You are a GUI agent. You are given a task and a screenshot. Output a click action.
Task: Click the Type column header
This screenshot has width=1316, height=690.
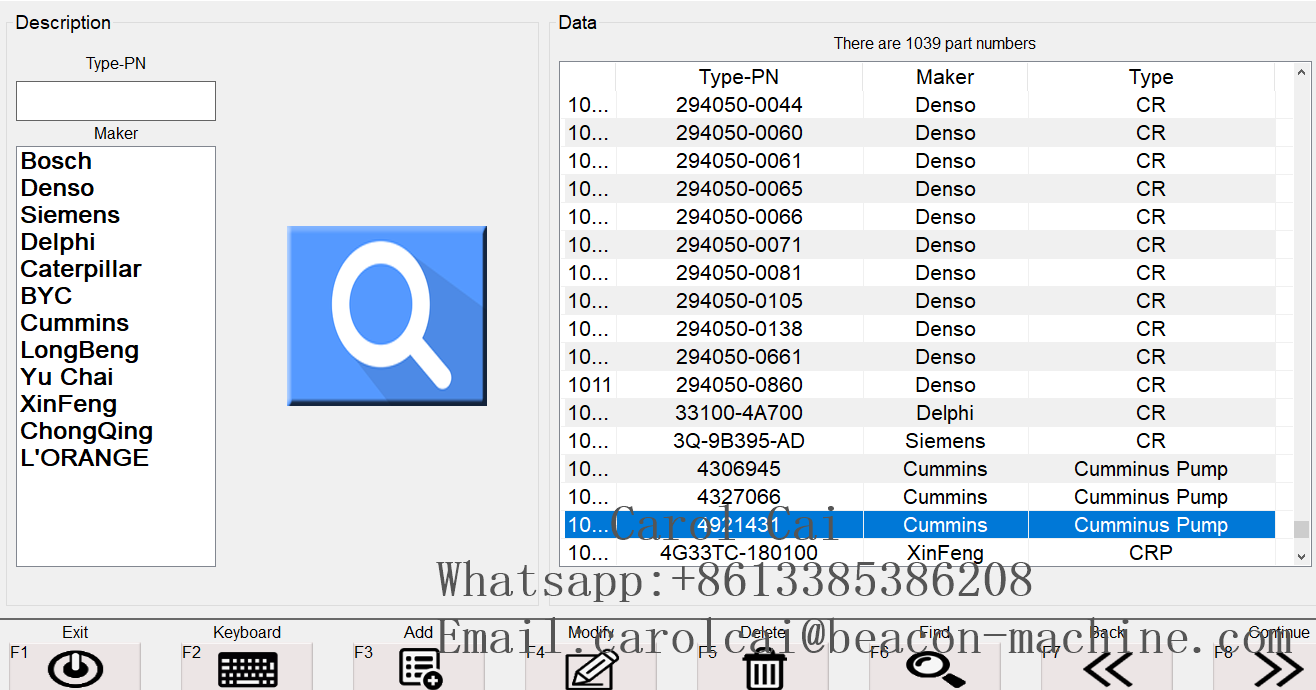pyautogui.click(x=1151, y=77)
